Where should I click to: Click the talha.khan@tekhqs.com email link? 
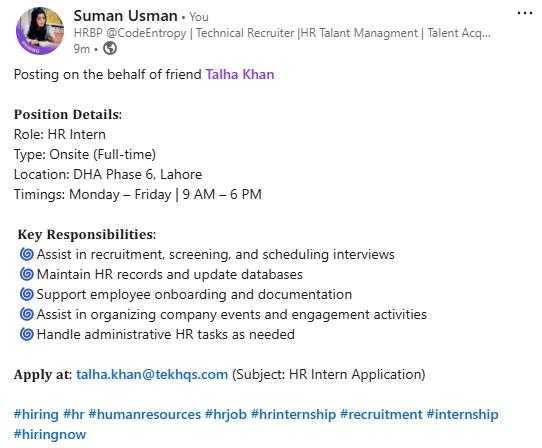(x=152, y=374)
